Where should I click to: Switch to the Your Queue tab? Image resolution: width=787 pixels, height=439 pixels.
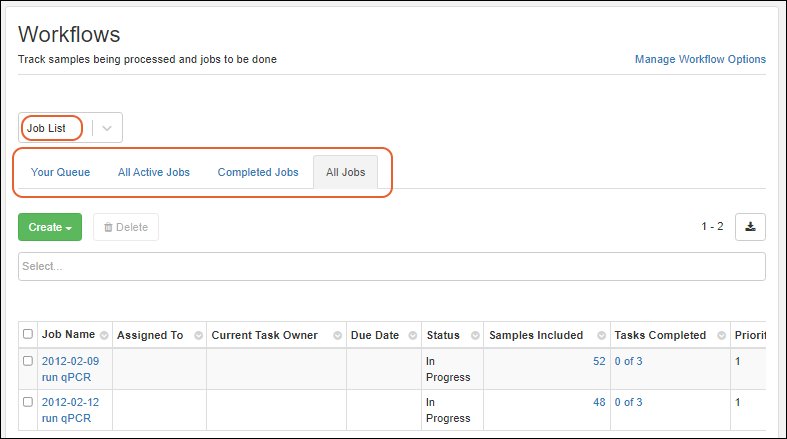(x=60, y=172)
